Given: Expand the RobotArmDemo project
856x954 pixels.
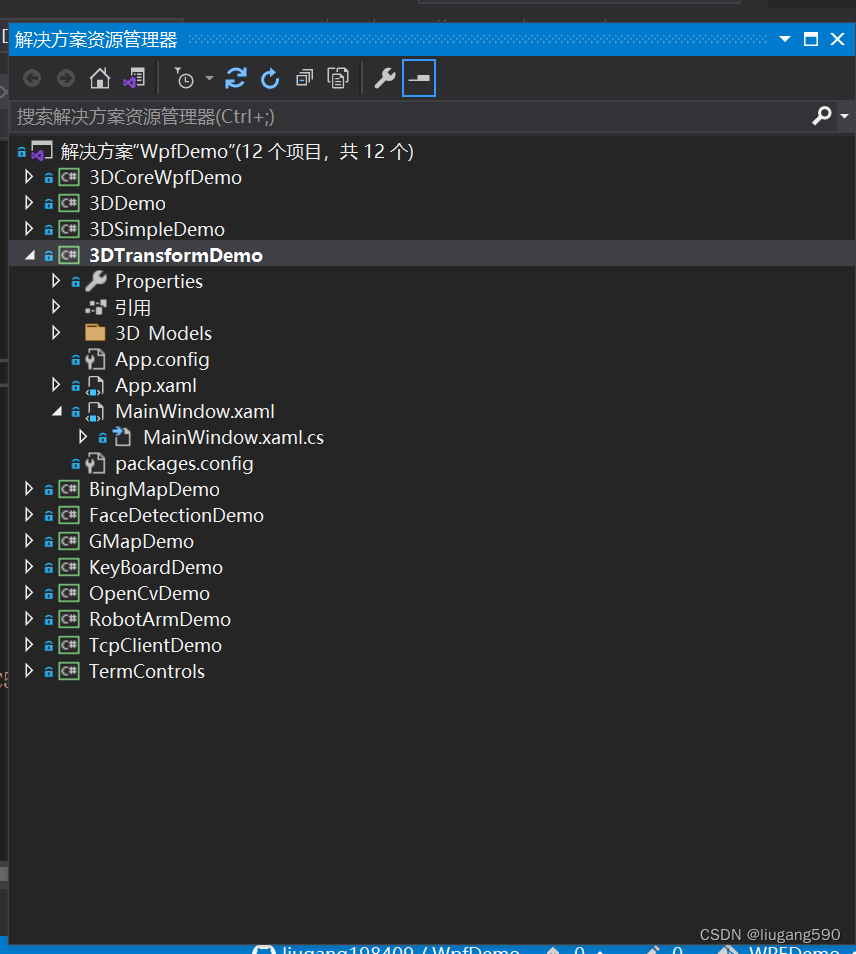Looking at the screenshot, I should [x=29, y=619].
